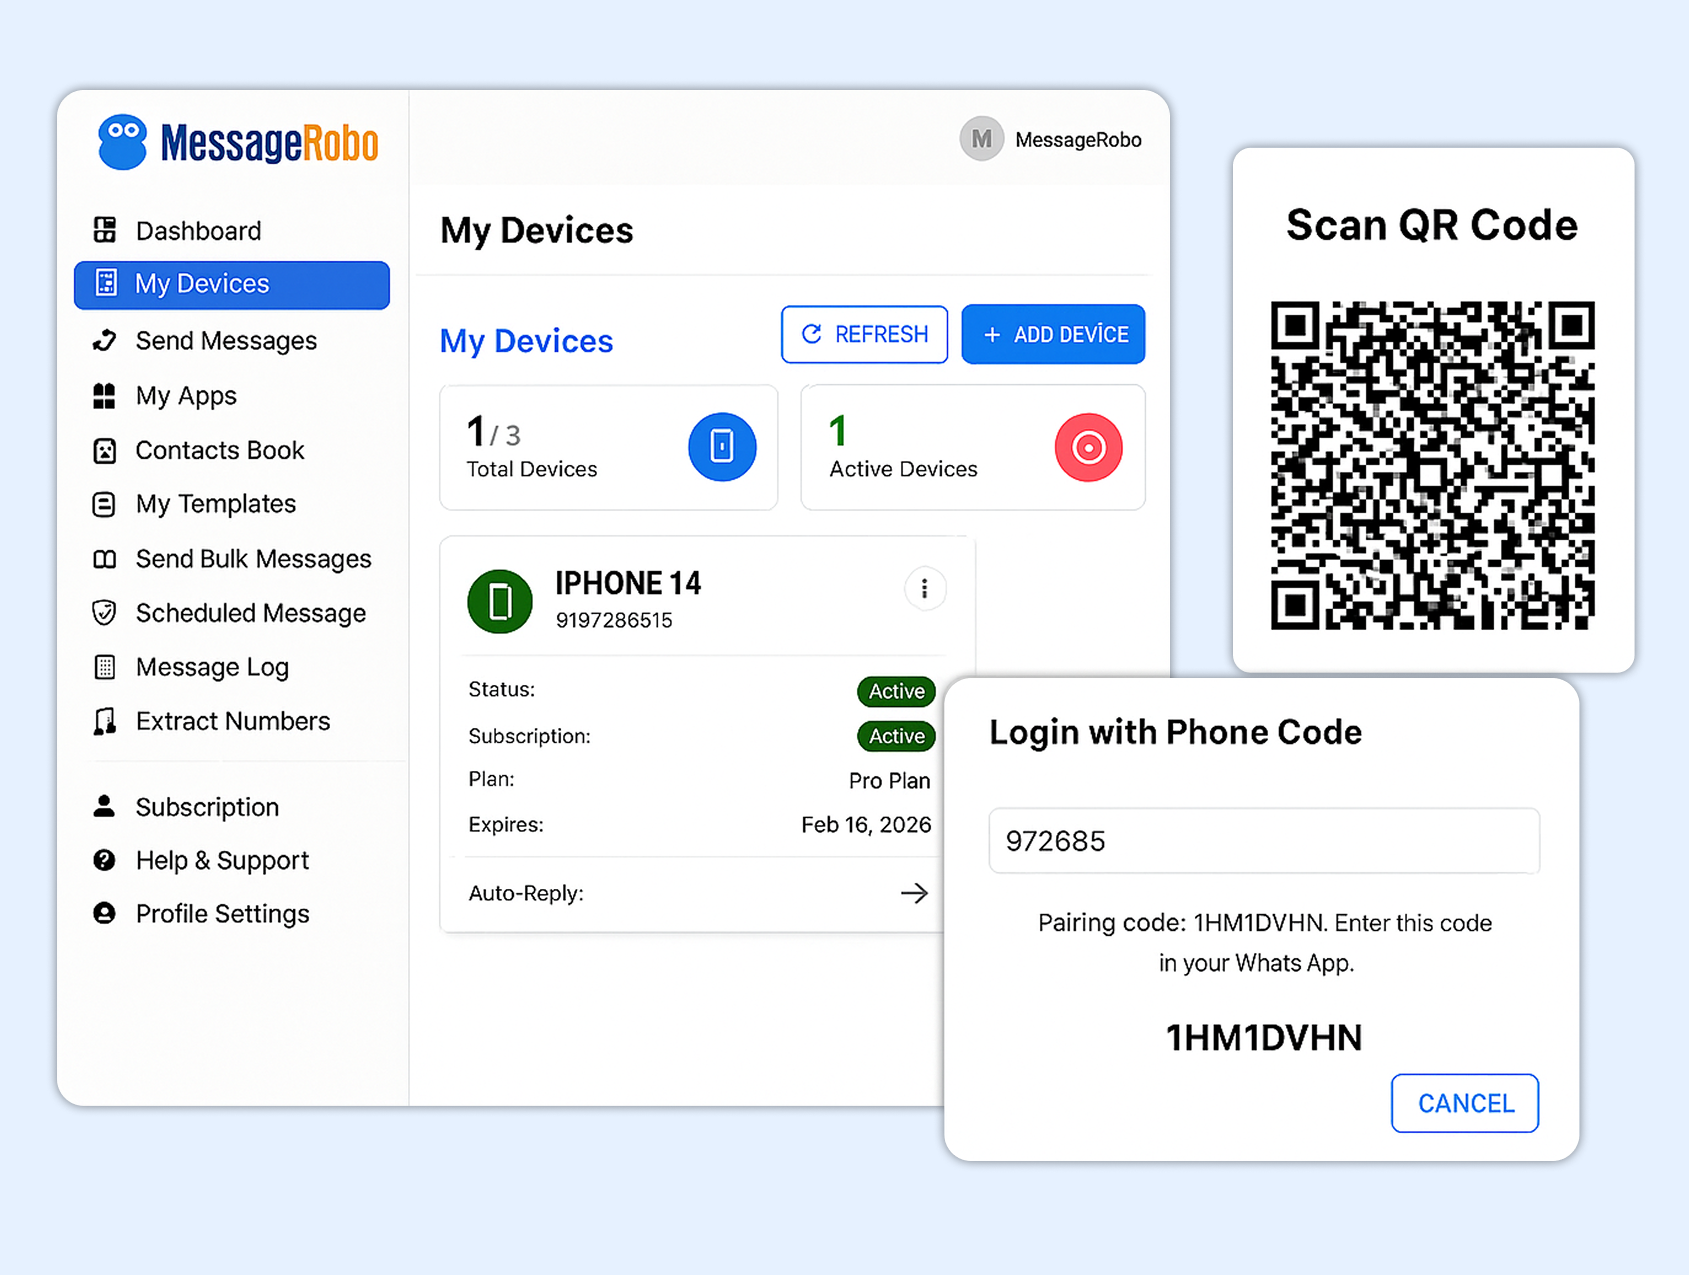The width and height of the screenshot is (1689, 1275).
Task: Click the IPHONE 14 device name
Action: (628, 583)
